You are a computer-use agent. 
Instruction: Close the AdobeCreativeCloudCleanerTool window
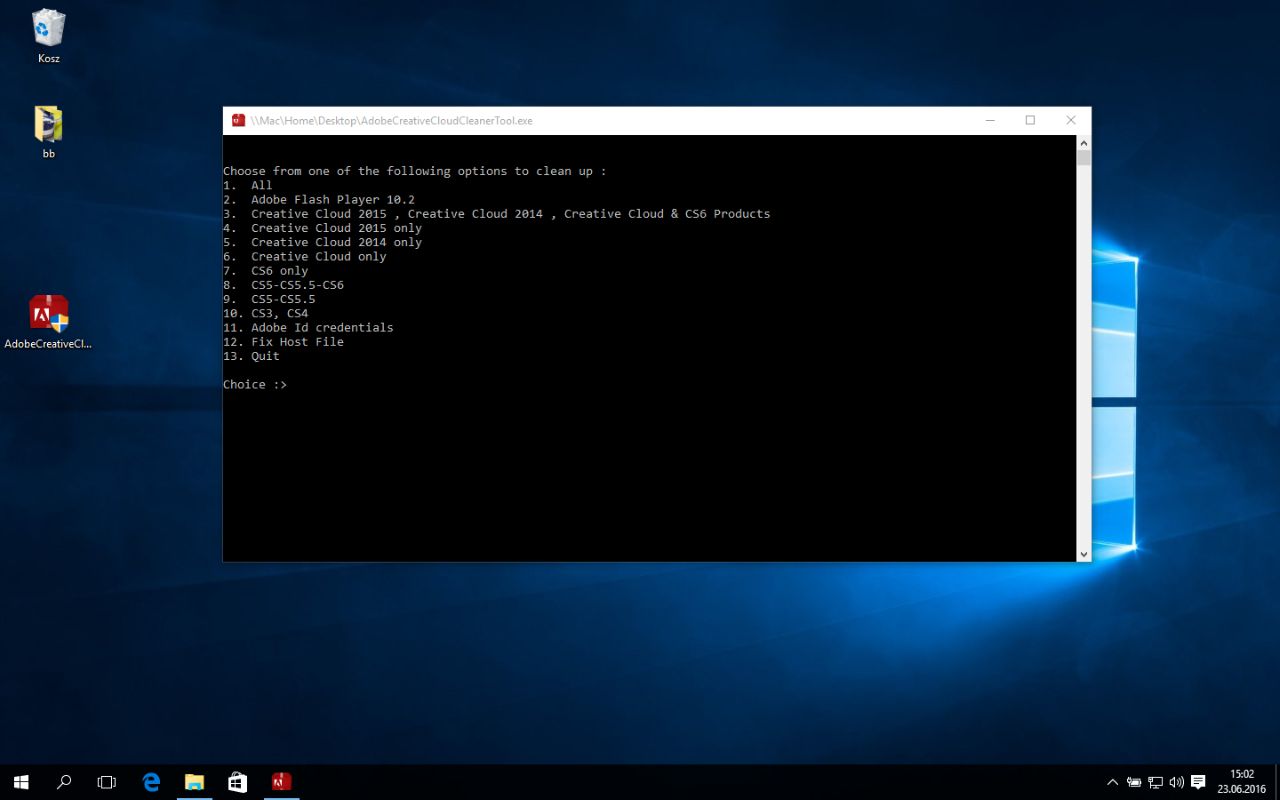(1070, 120)
